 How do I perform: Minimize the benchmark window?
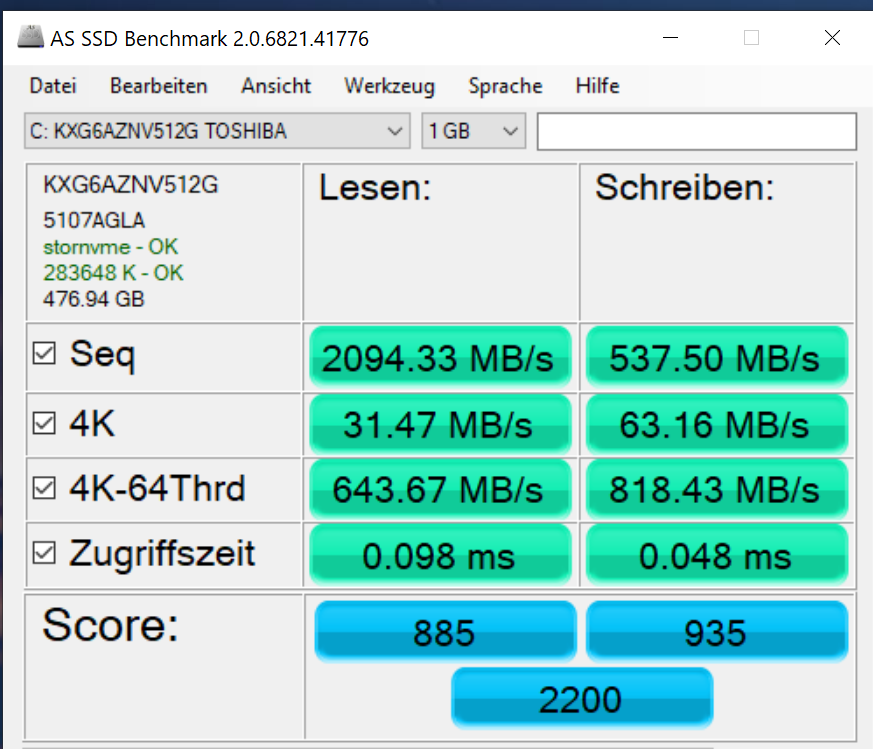[x=671, y=38]
